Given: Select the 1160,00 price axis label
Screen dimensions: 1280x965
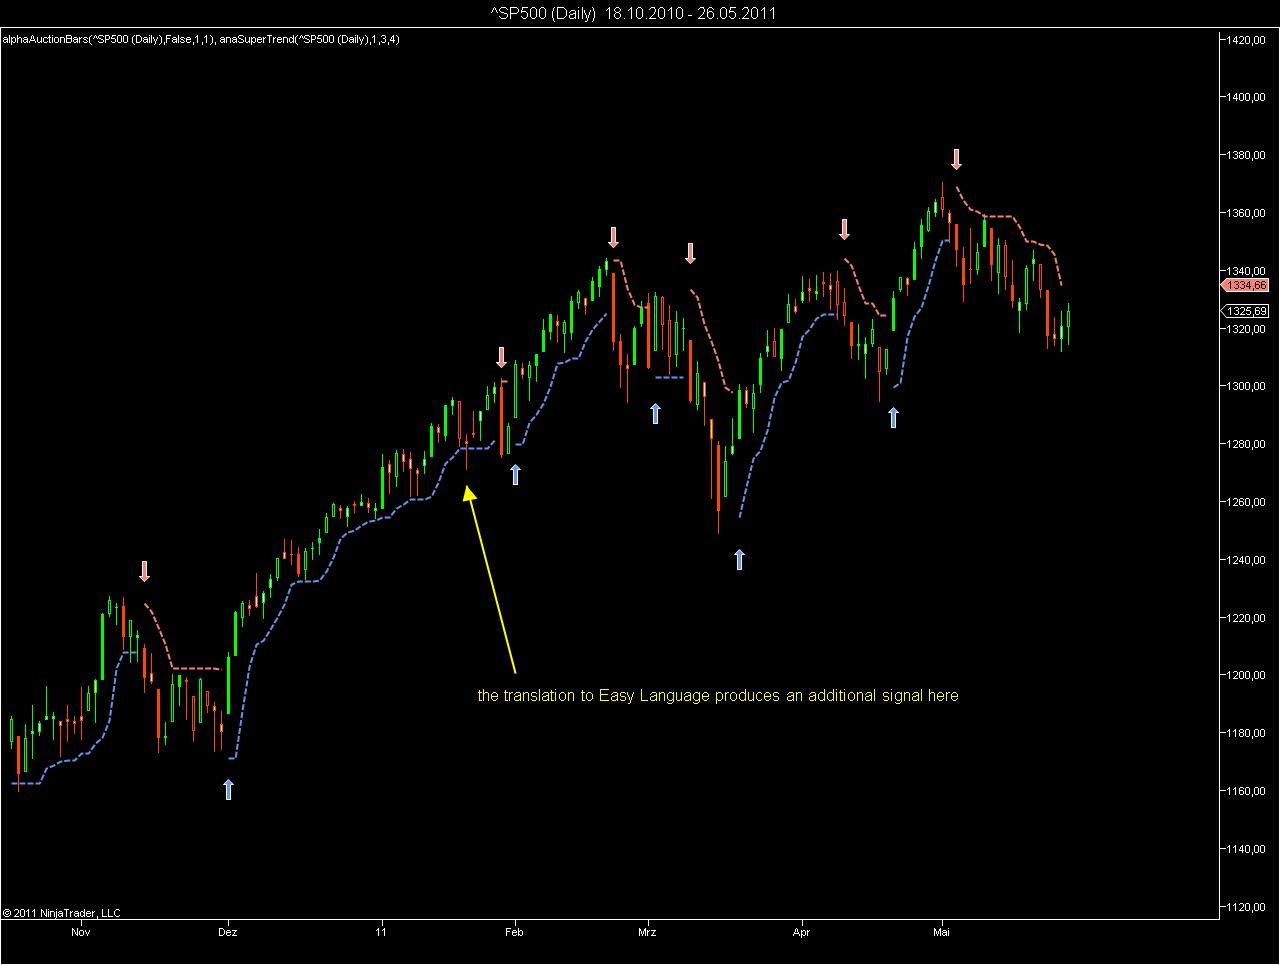Looking at the screenshot, I should click(x=1246, y=792).
